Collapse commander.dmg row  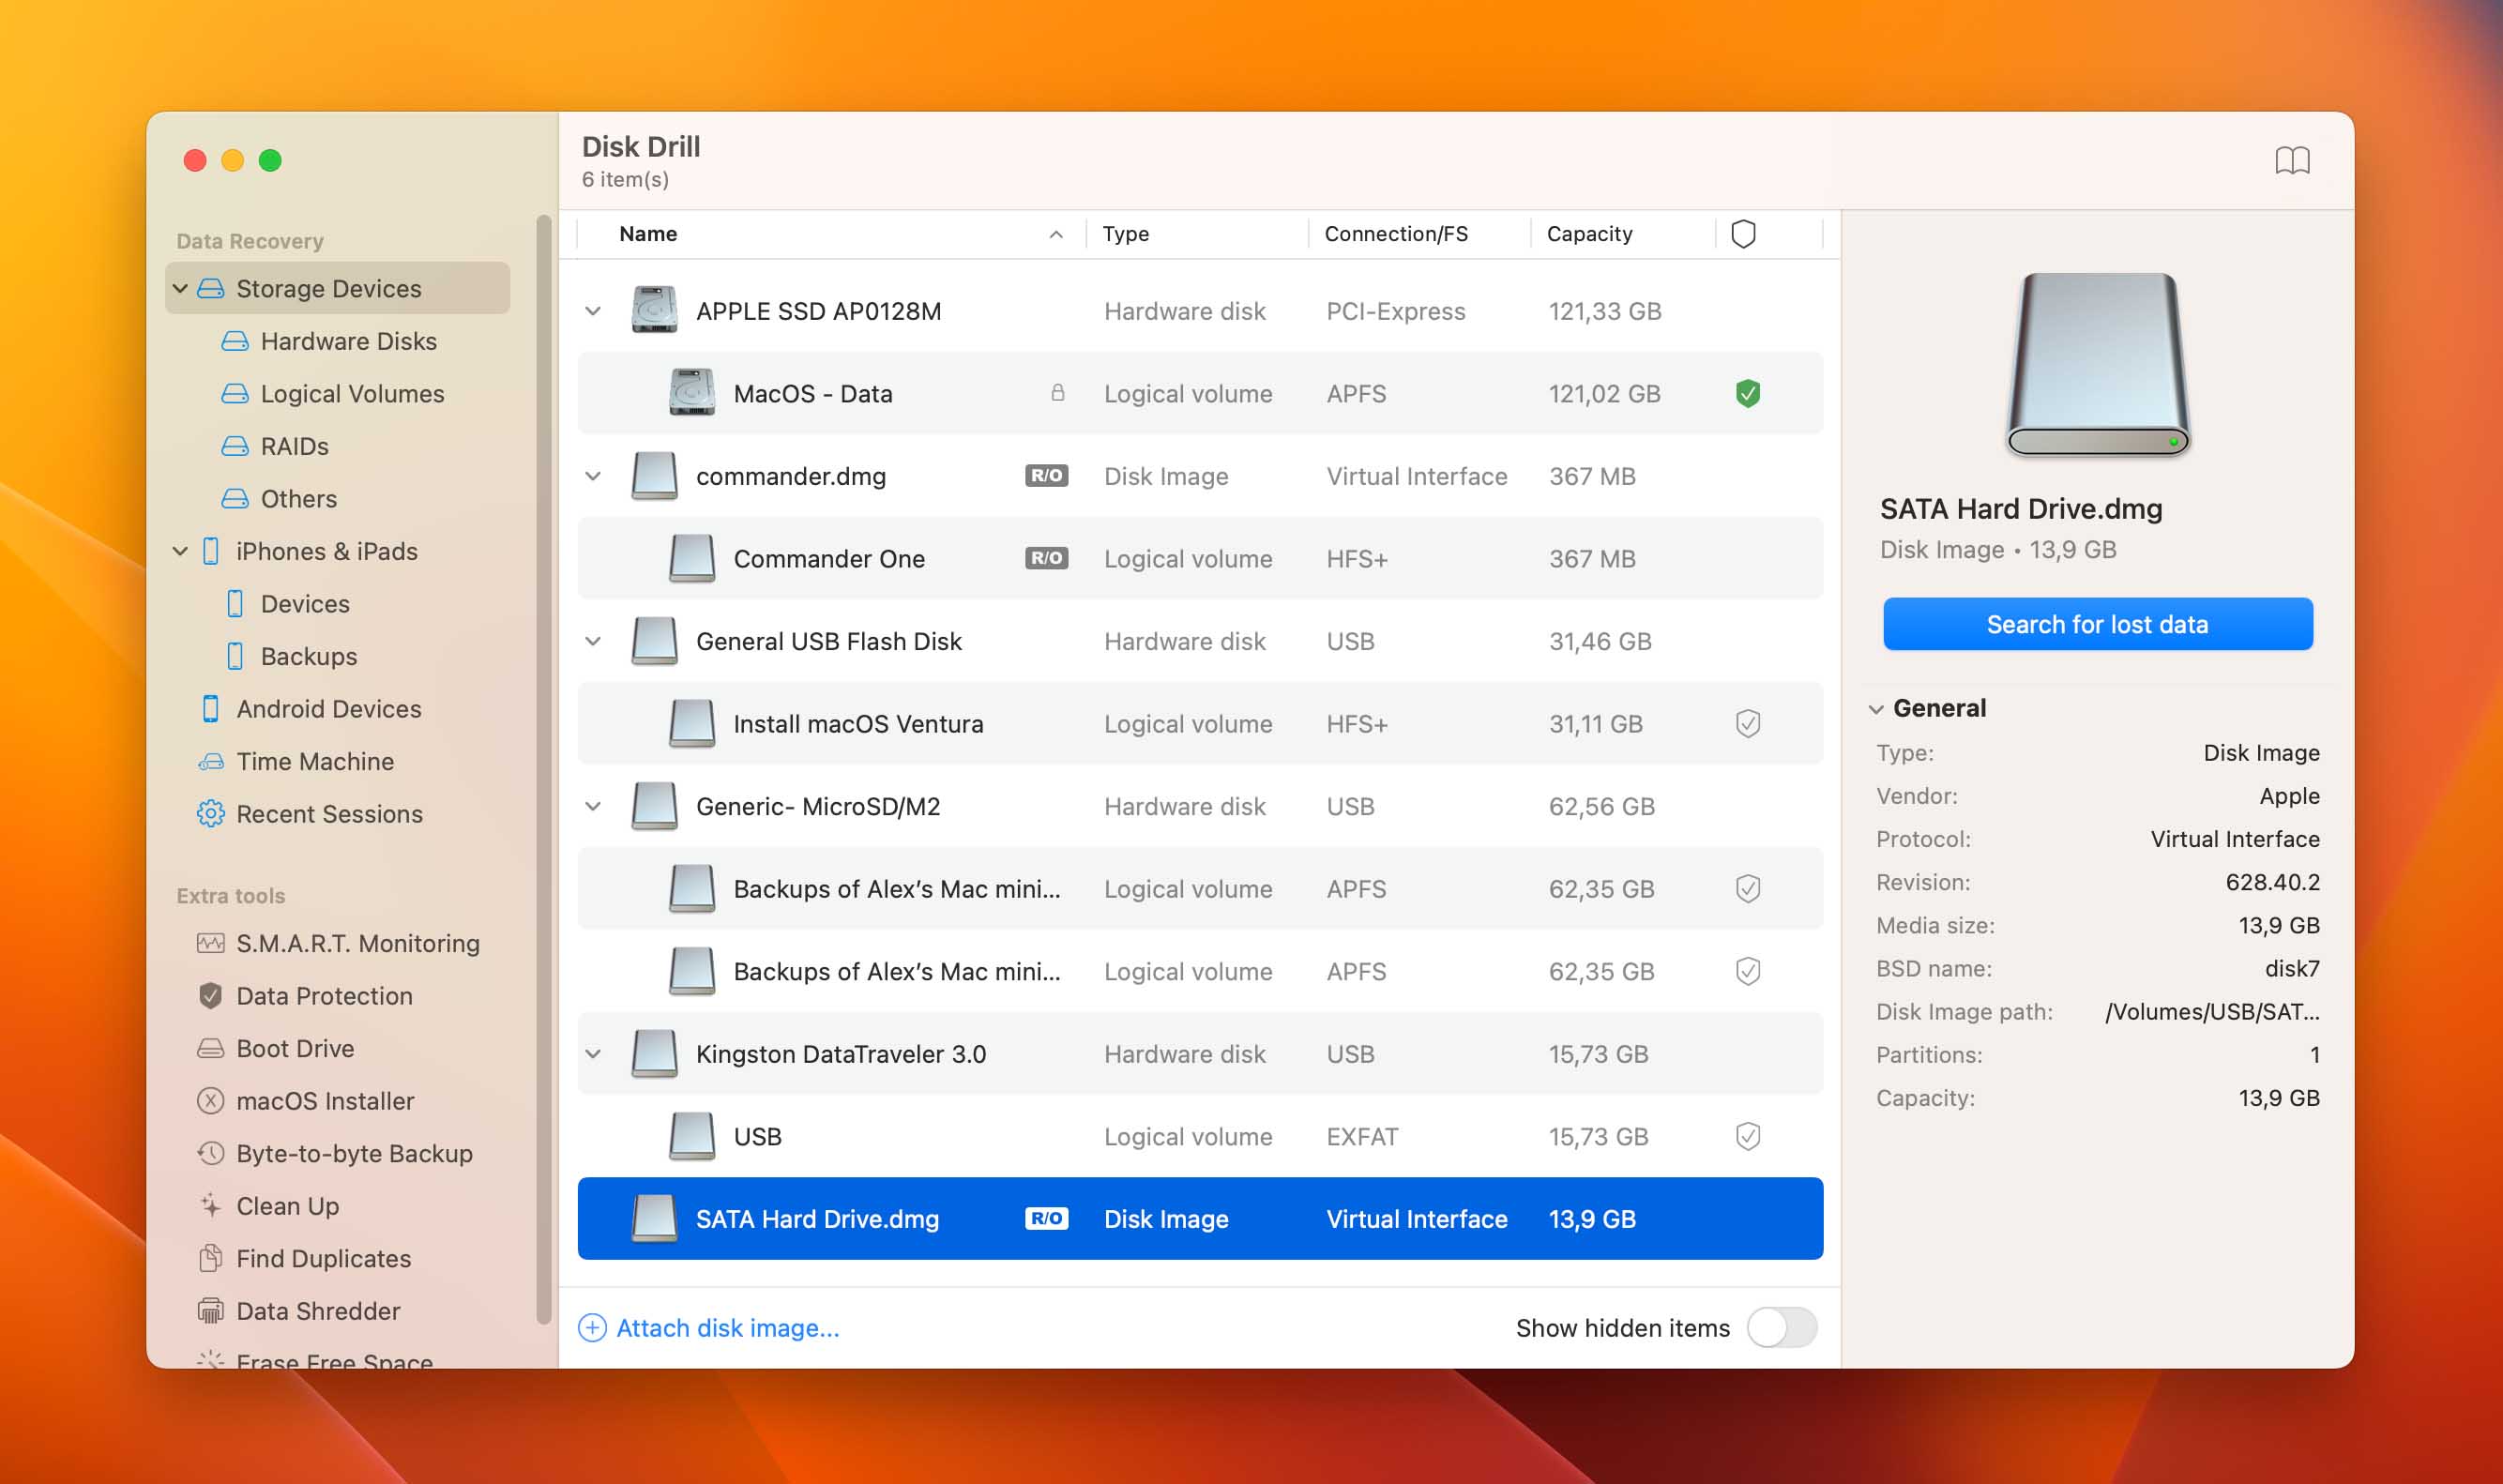point(593,476)
